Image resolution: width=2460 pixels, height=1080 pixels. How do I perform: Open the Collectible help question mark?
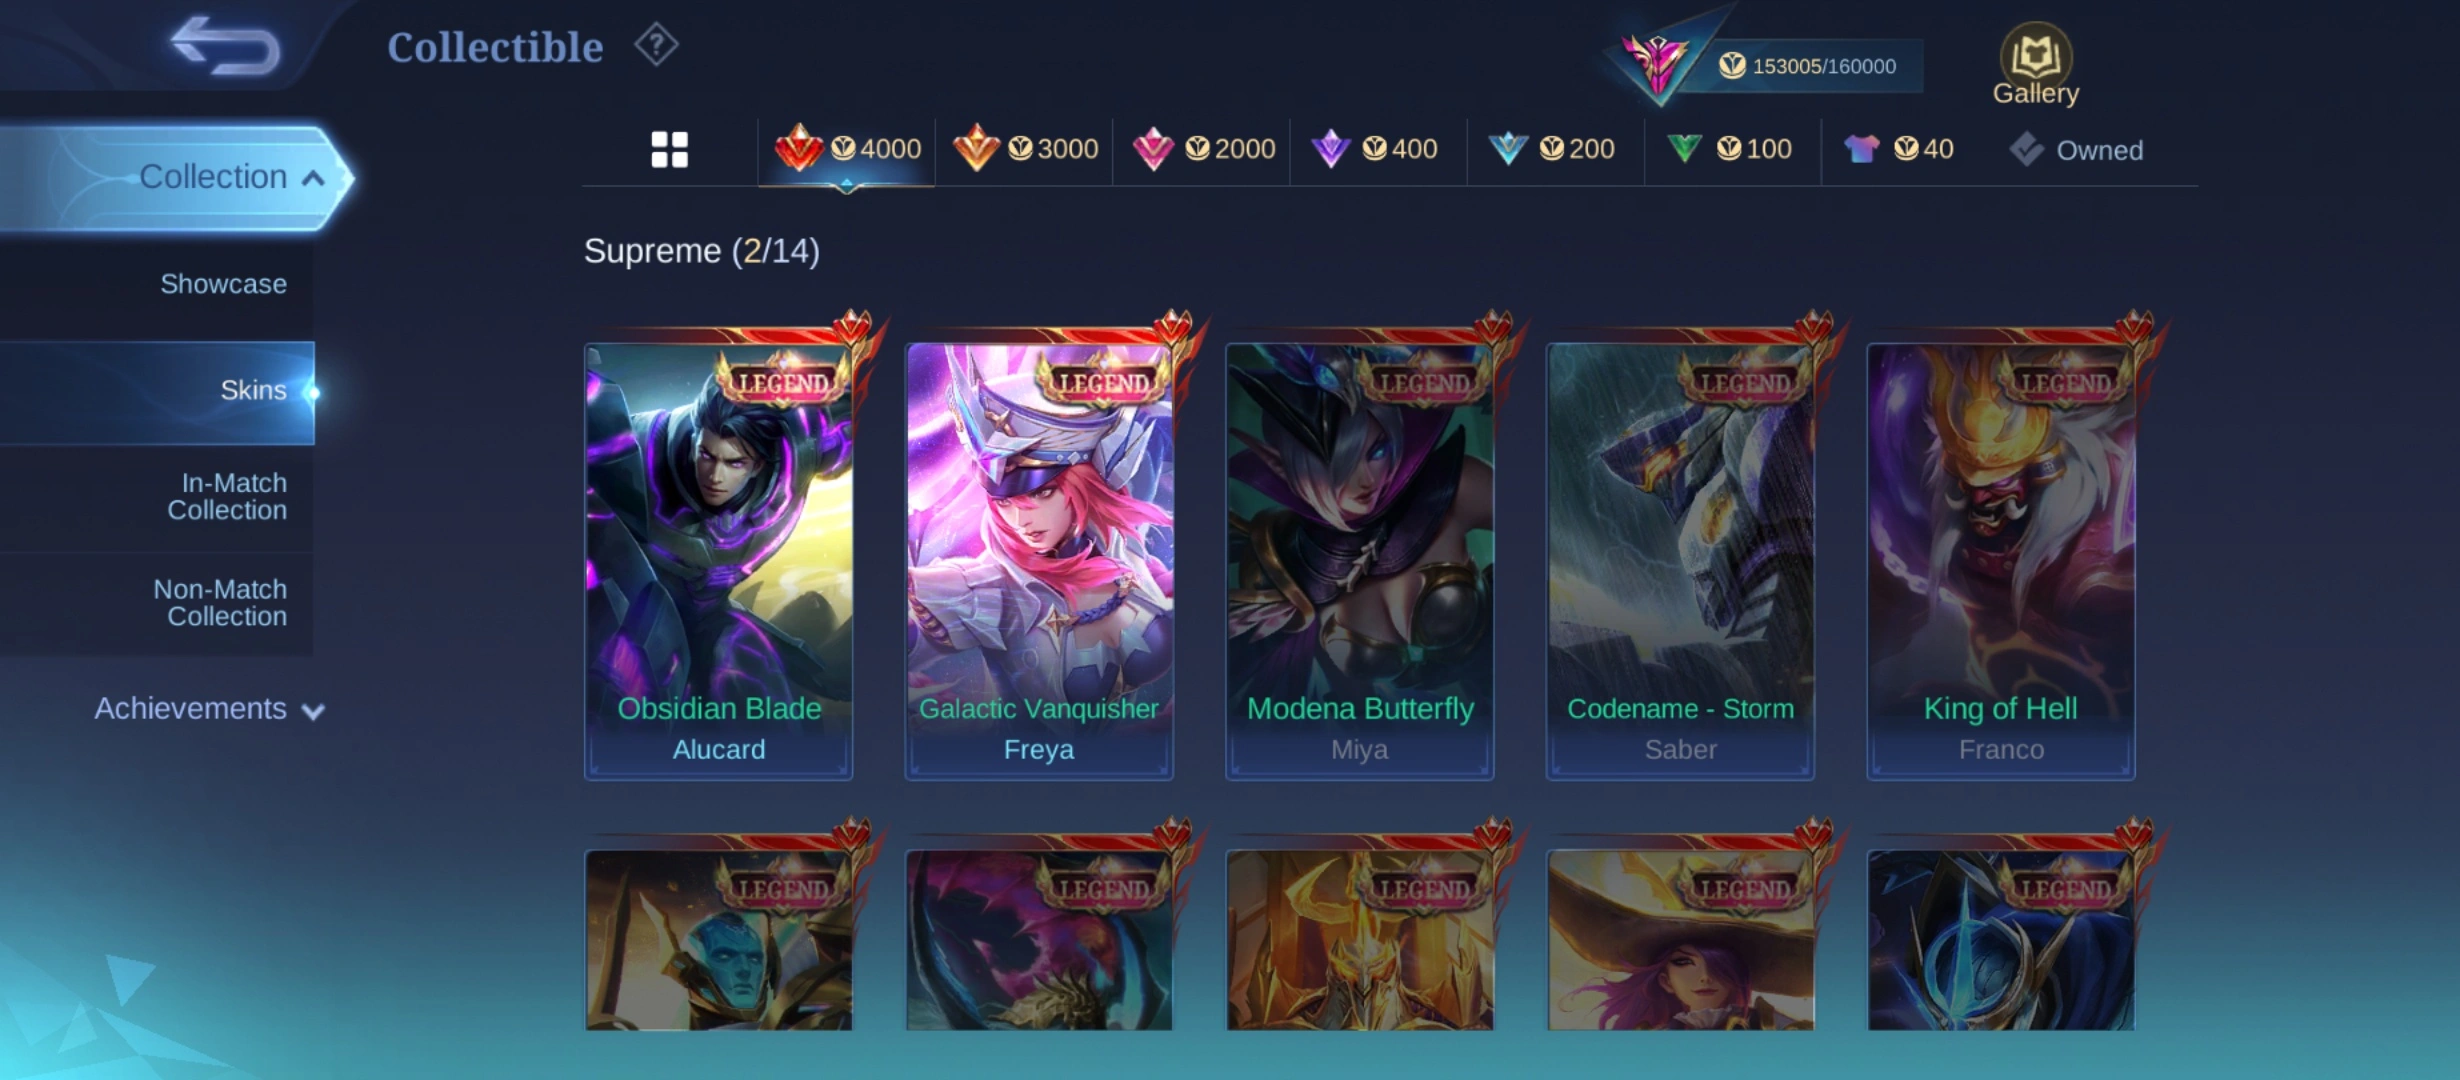click(656, 45)
